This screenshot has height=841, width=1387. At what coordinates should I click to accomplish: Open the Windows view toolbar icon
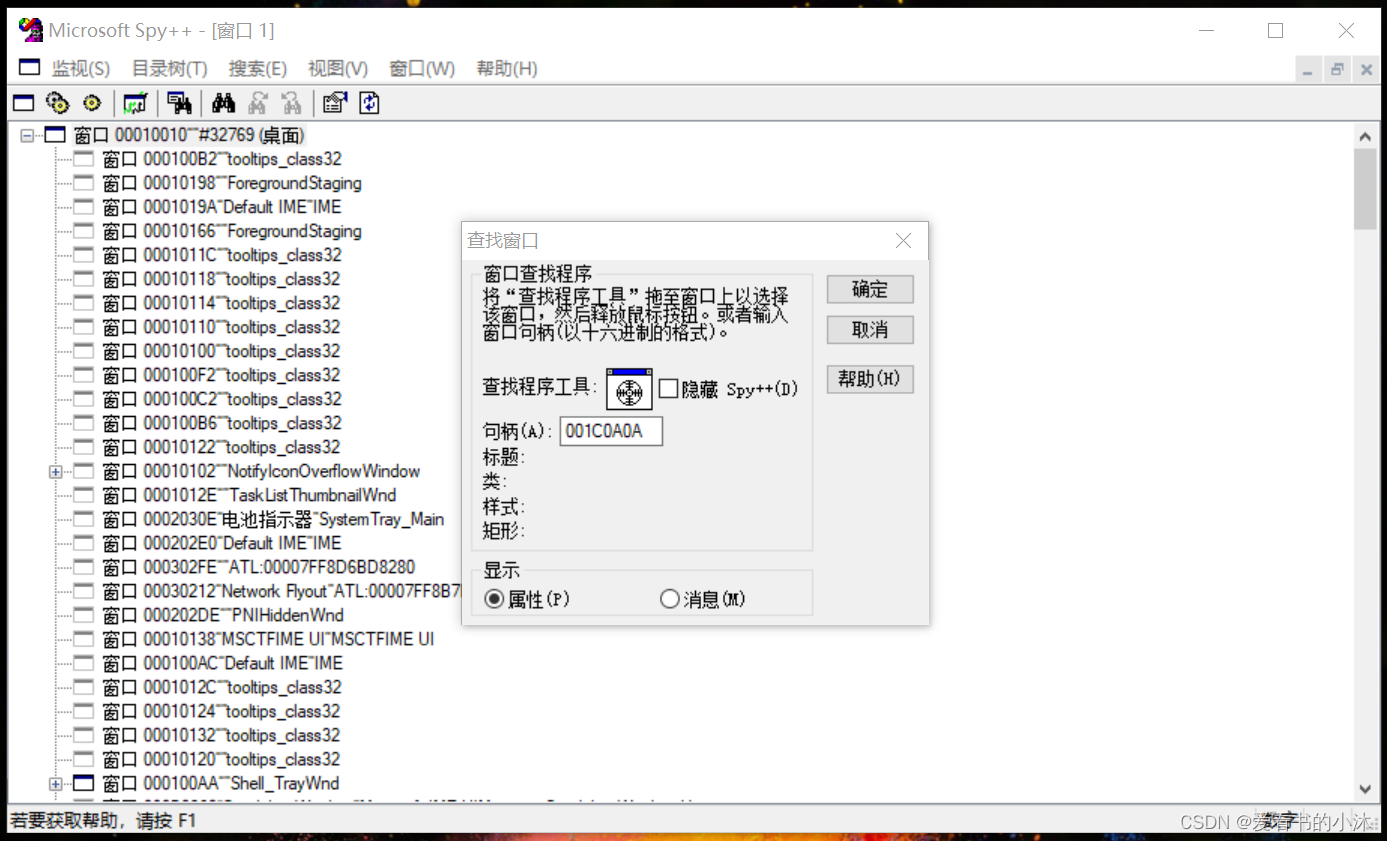(x=23, y=103)
